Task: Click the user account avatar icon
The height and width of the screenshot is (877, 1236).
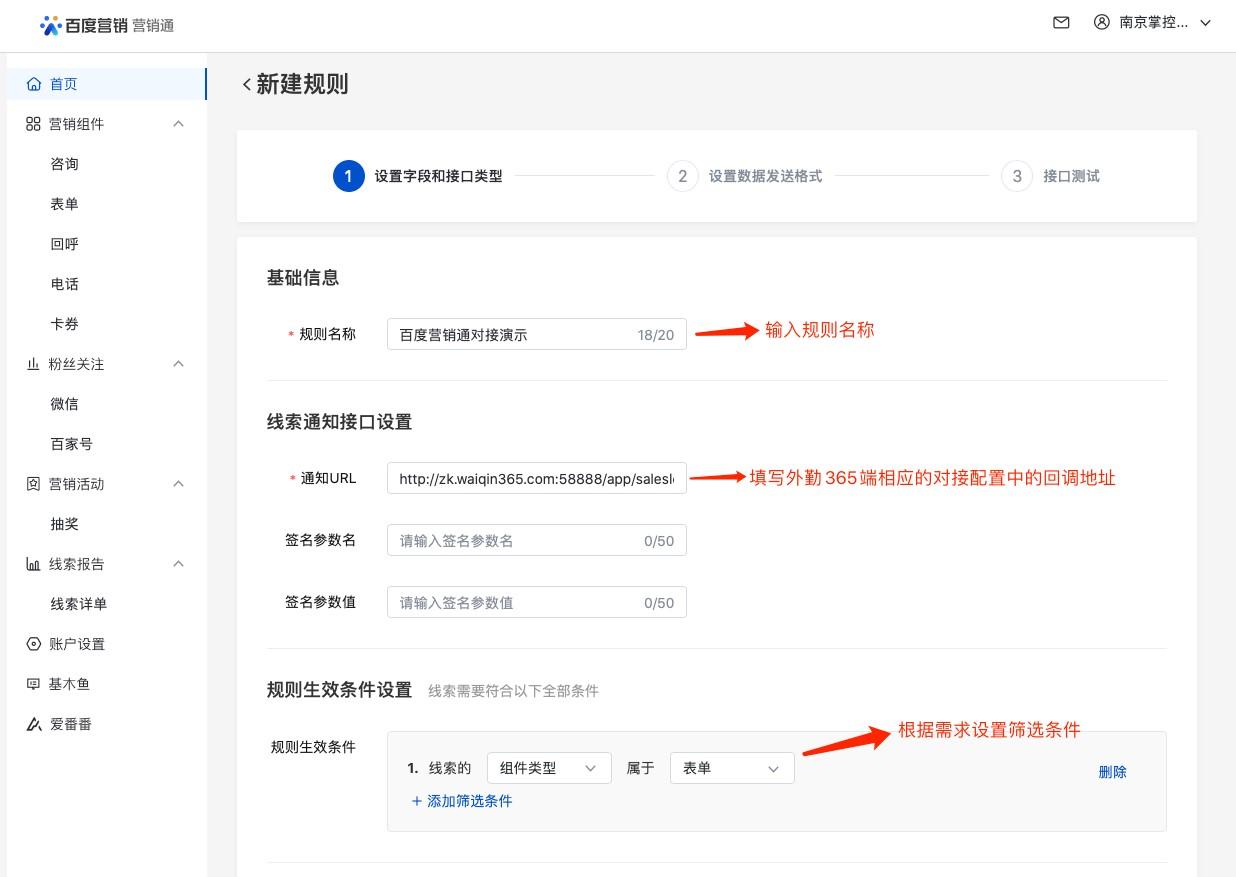Action: [x=1102, y=23]
